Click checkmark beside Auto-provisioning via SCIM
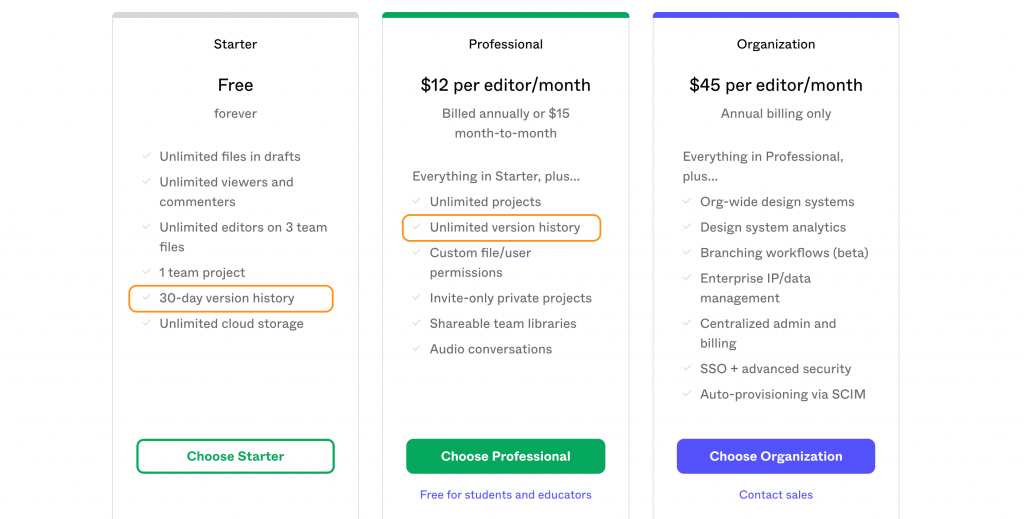Screen dimensions: 1024x519 pos(687,394)
